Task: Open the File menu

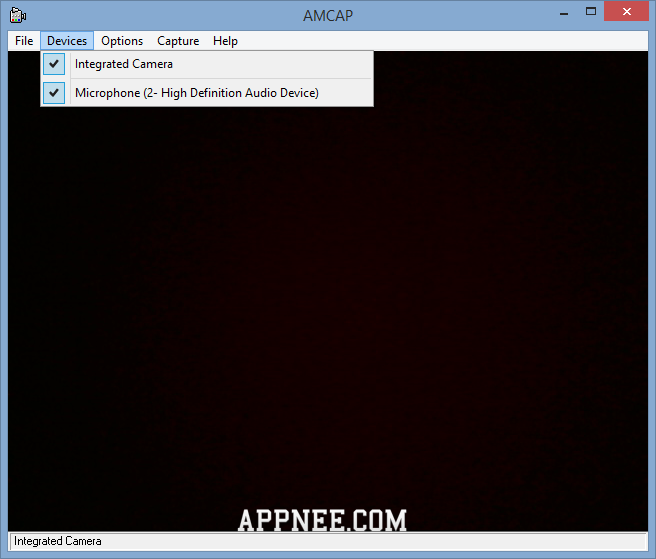Action: (24, 41)
